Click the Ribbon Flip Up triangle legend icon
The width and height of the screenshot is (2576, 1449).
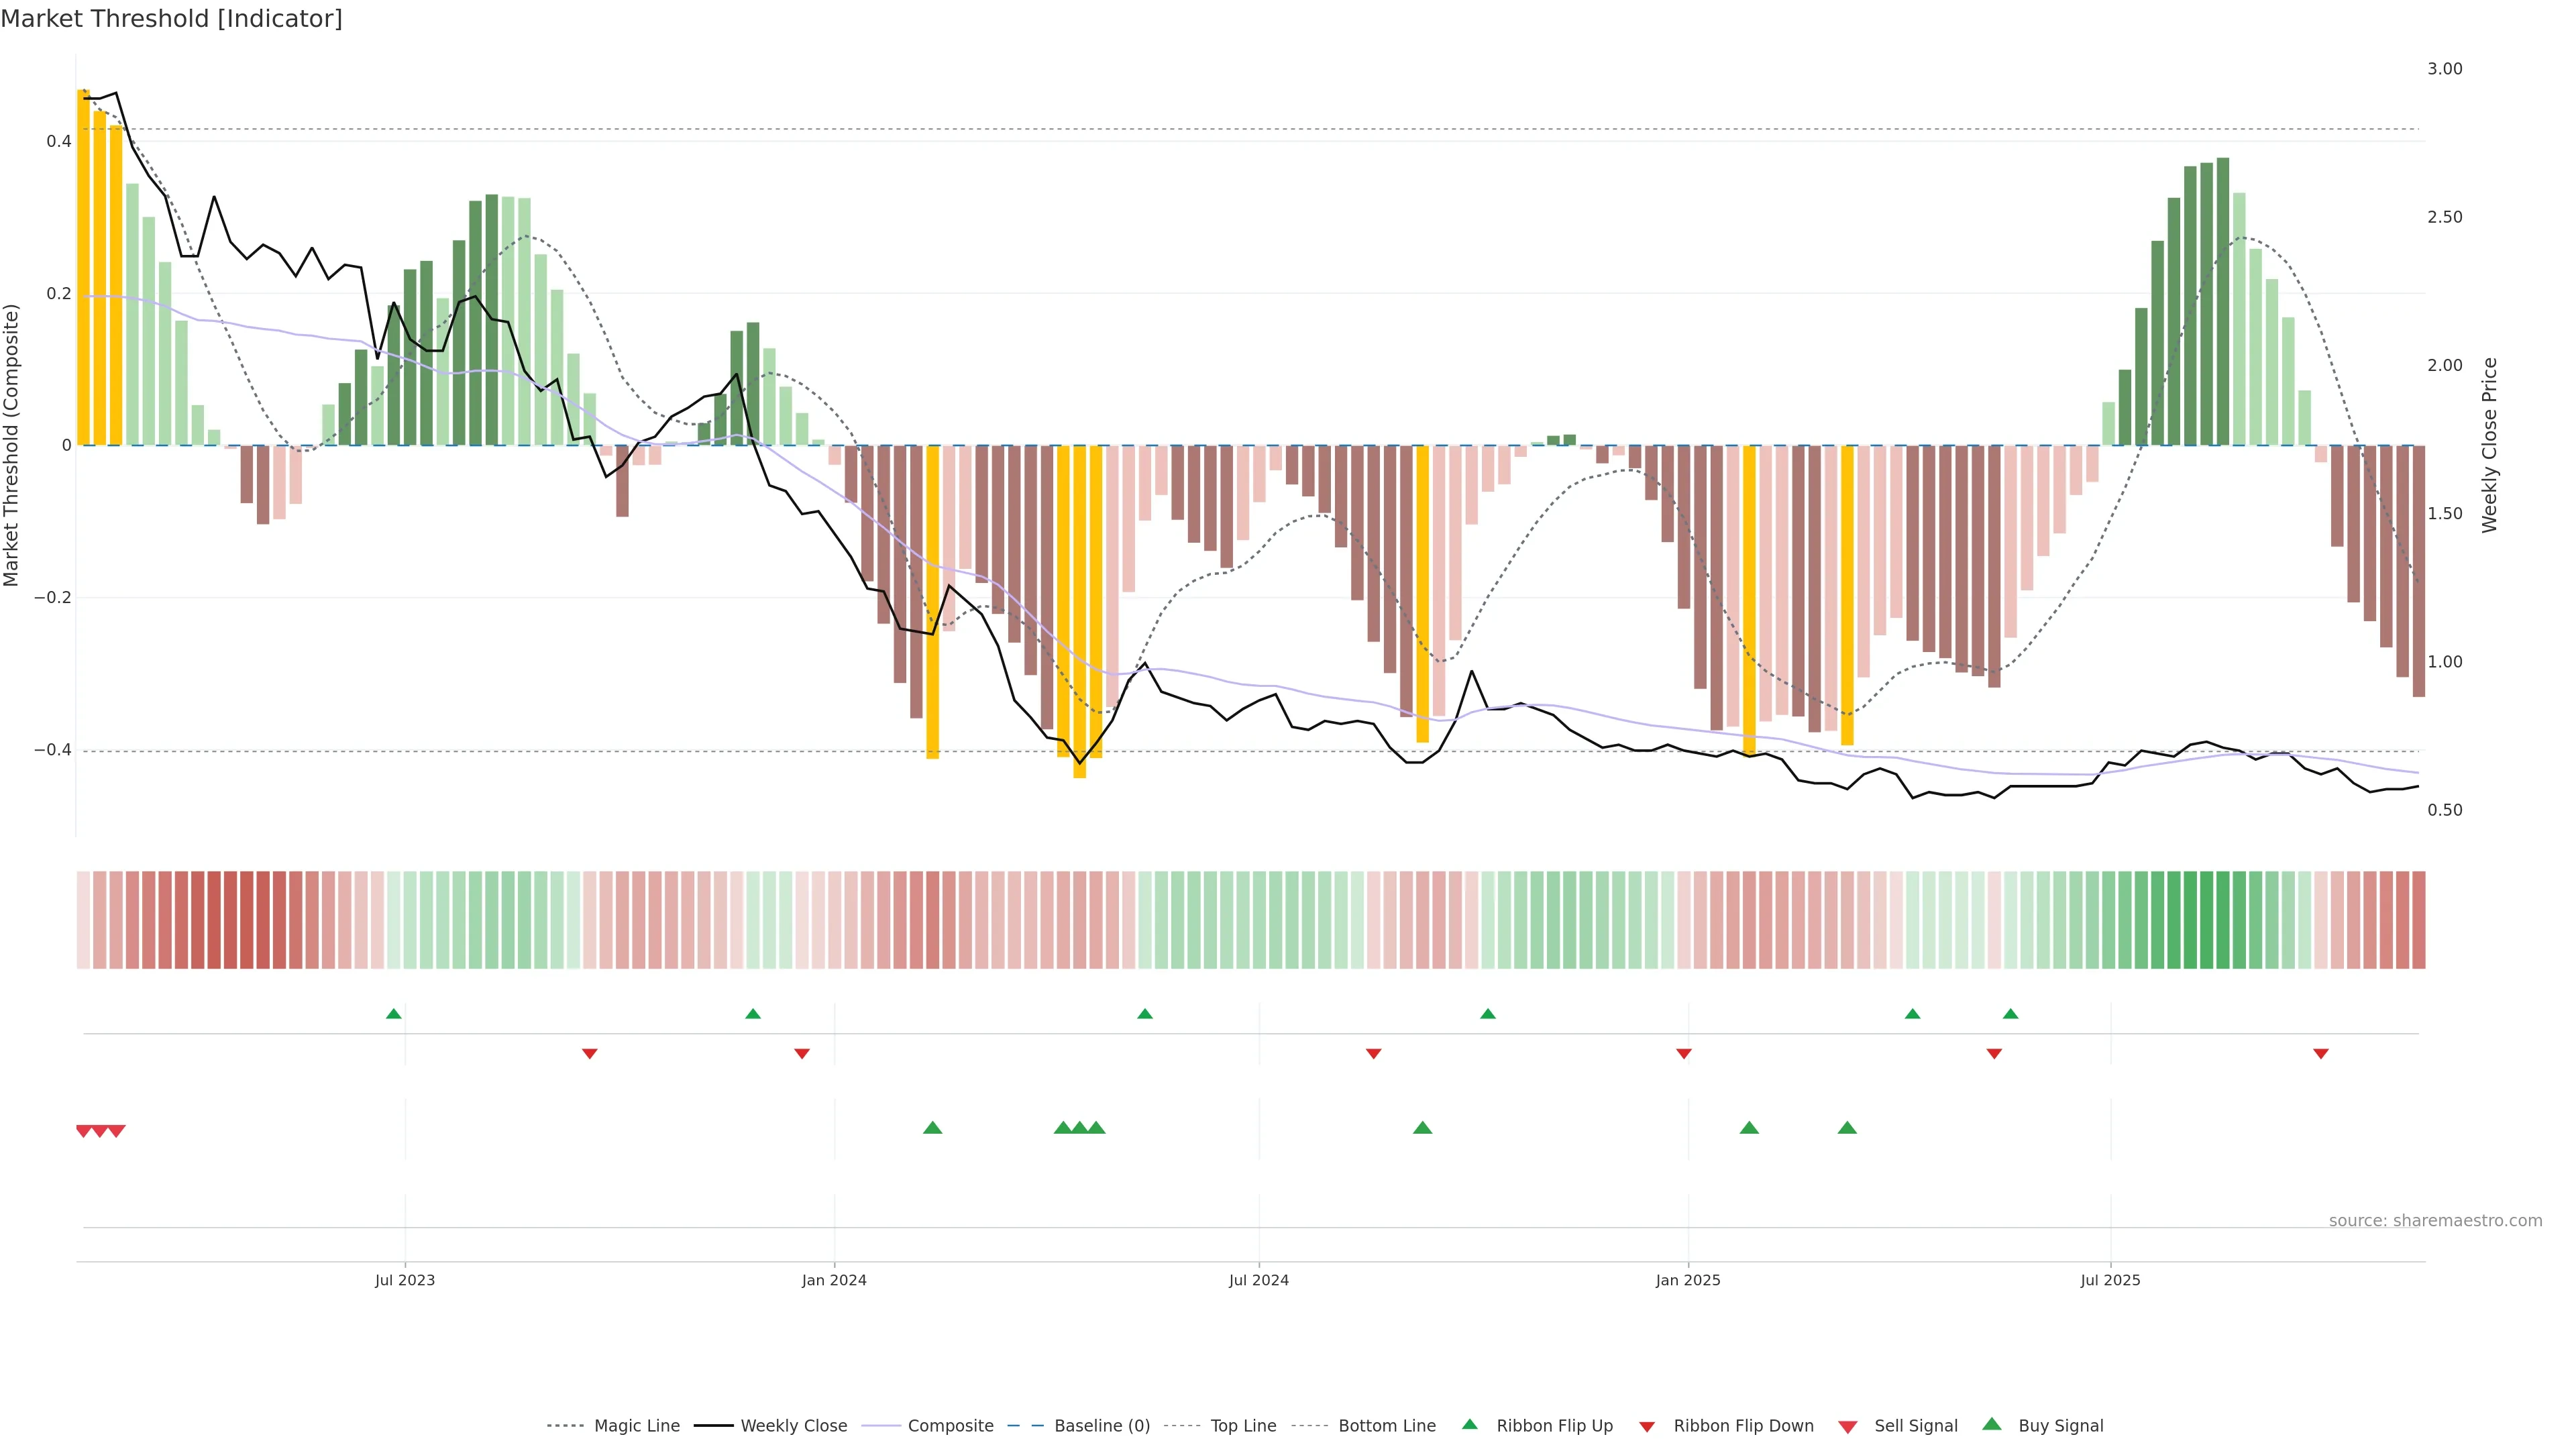click(x=1469, y=1424)
